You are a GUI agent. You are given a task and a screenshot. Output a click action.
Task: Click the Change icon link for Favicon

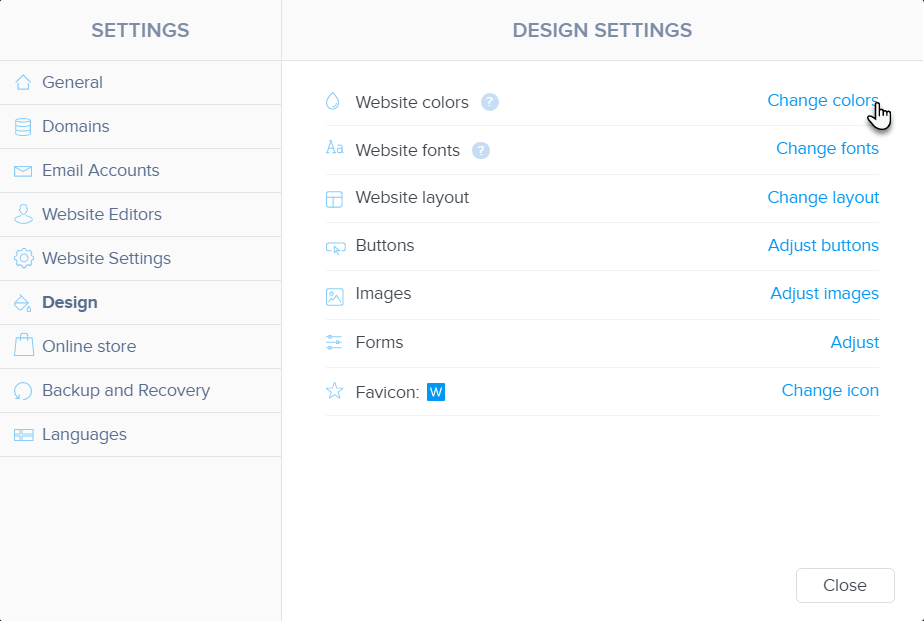(x=830, y=391)
